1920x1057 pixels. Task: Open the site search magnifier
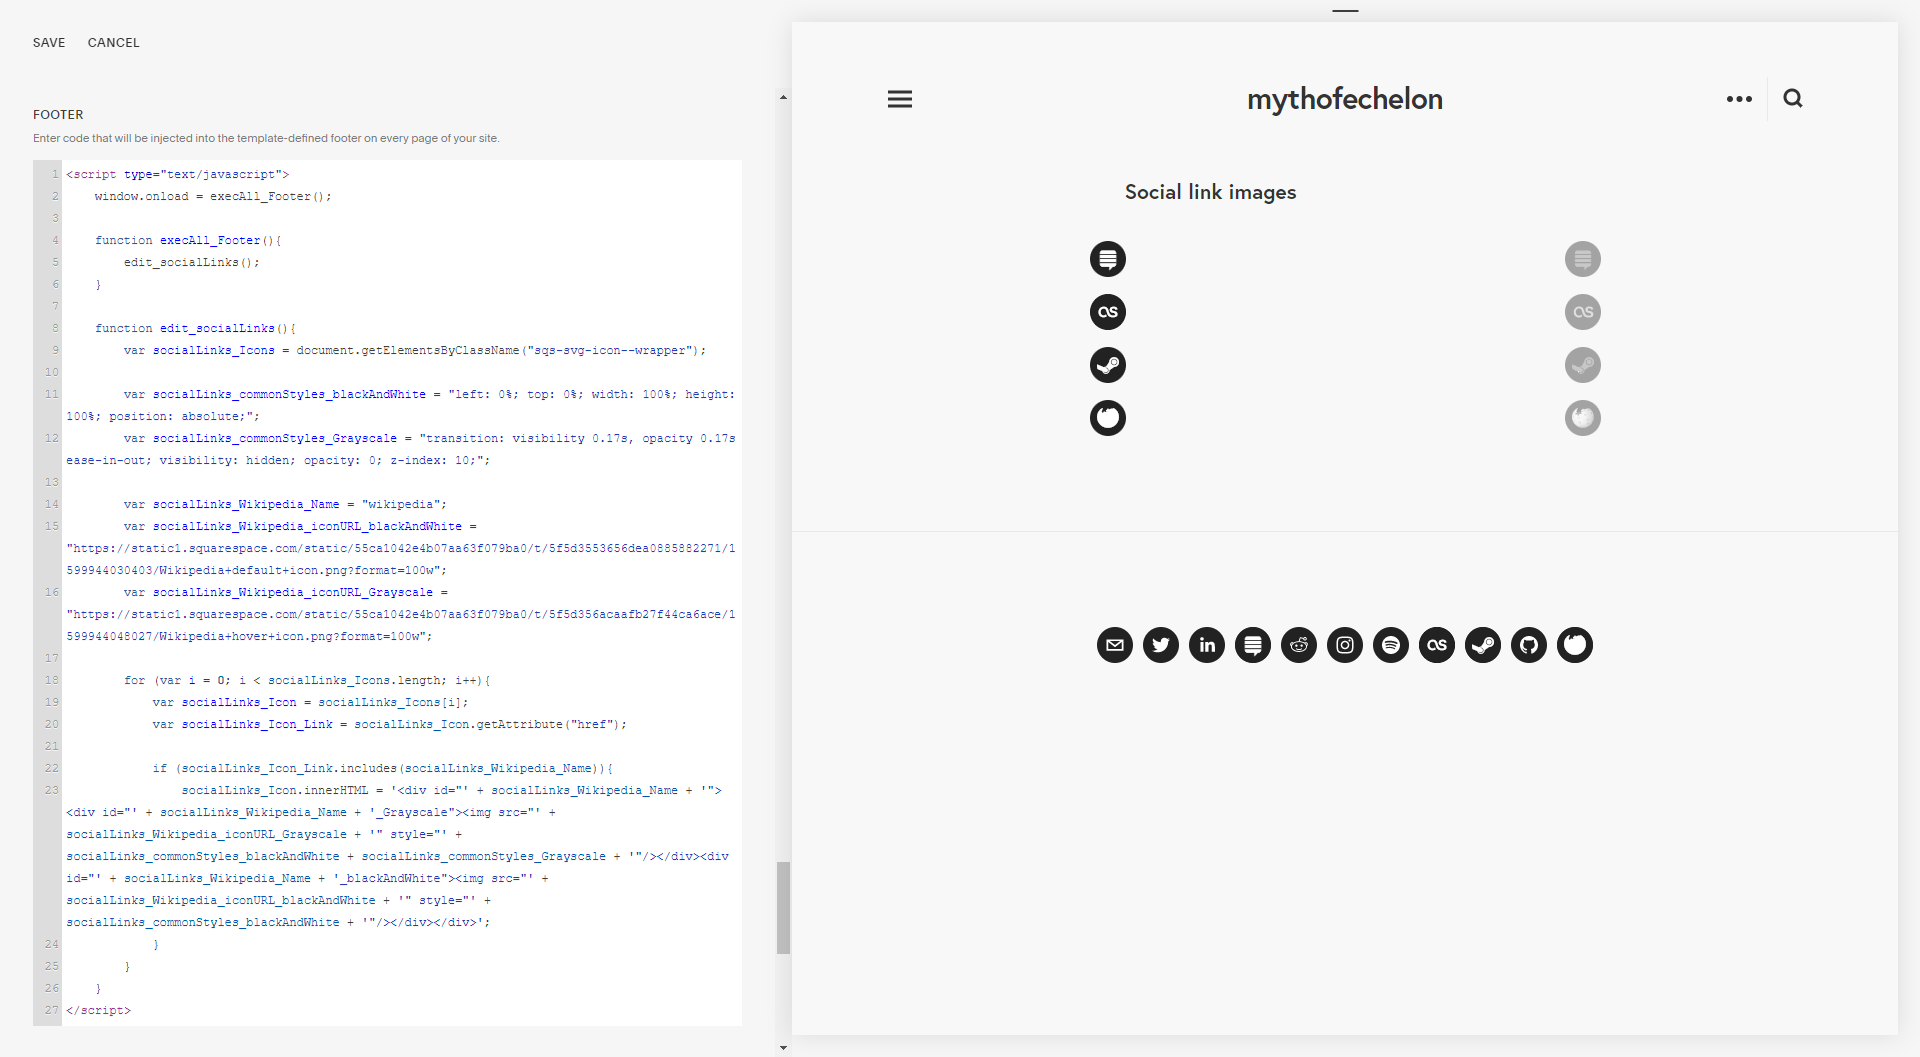[x=1793, y=98]
